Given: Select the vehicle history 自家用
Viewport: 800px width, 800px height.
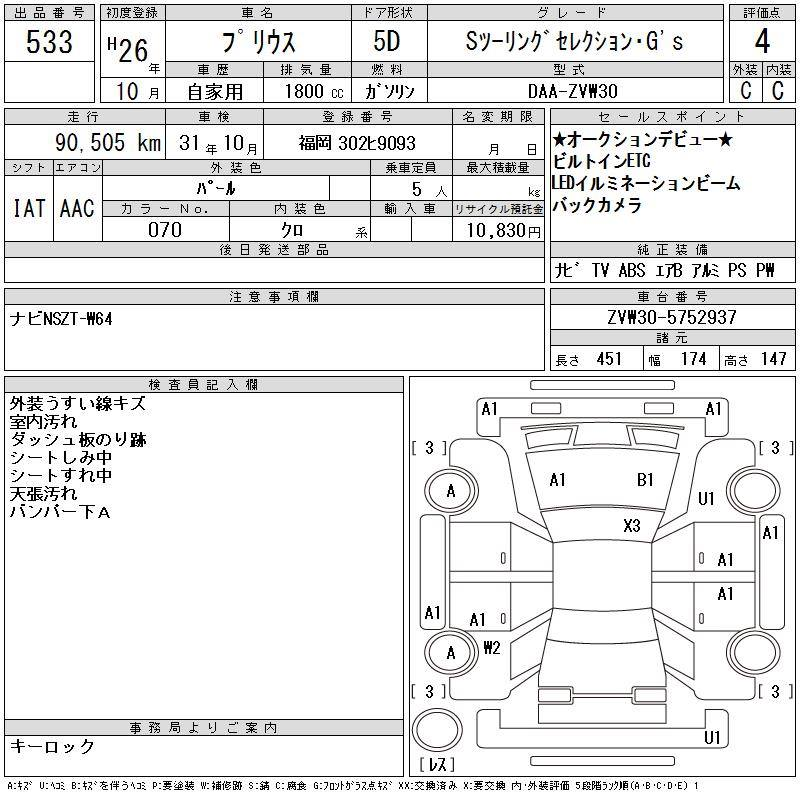Looking at the screenshot, I should (x=215, y=92).
